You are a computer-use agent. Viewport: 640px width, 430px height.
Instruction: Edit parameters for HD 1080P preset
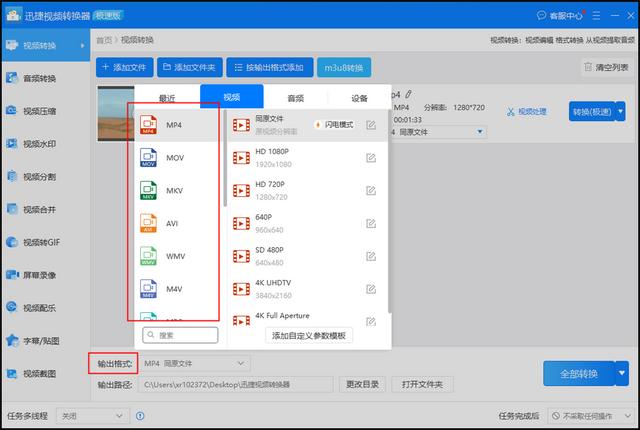[371, 158]
